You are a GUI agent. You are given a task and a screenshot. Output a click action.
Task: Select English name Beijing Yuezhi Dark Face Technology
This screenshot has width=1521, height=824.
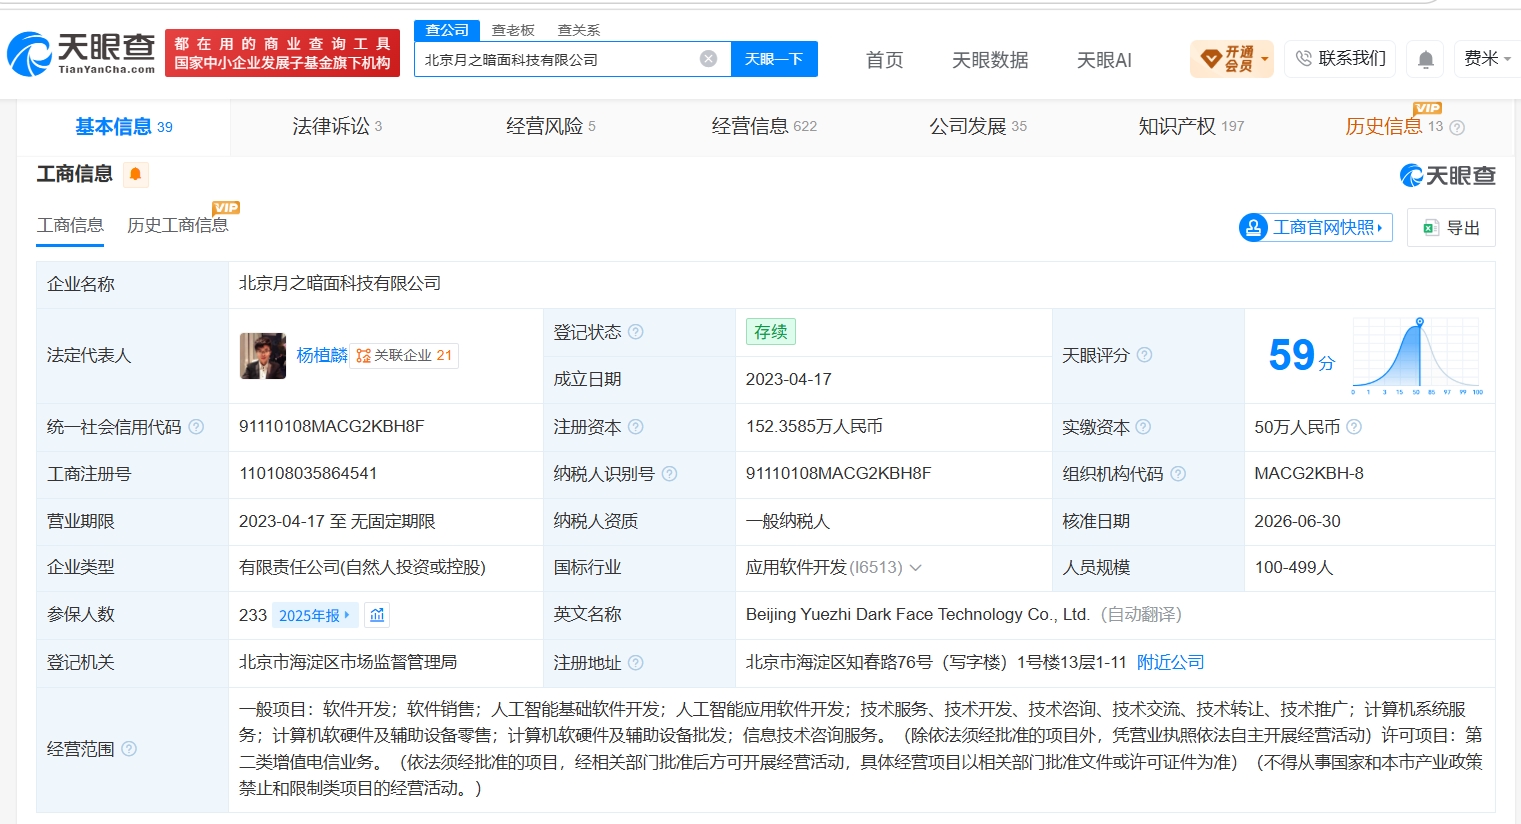click(x=917, y=614)
